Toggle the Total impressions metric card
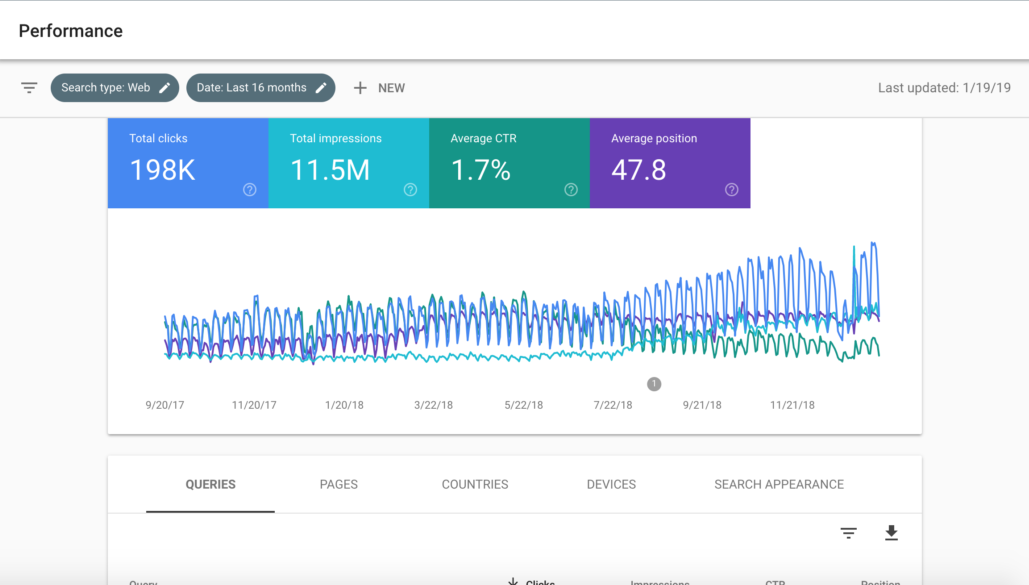 pyautogui.click(x=349, y=163)
